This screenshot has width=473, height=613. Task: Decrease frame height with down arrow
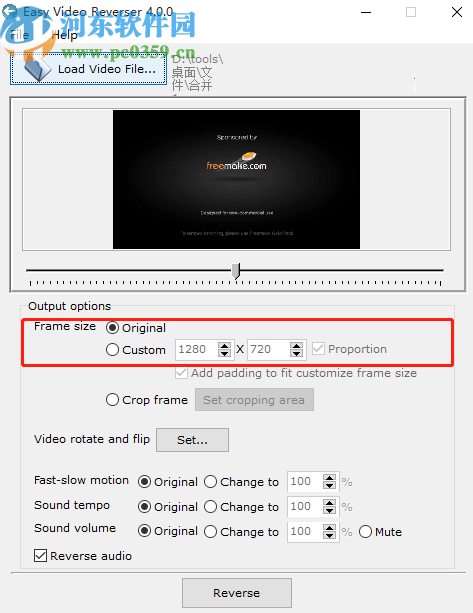296,353
